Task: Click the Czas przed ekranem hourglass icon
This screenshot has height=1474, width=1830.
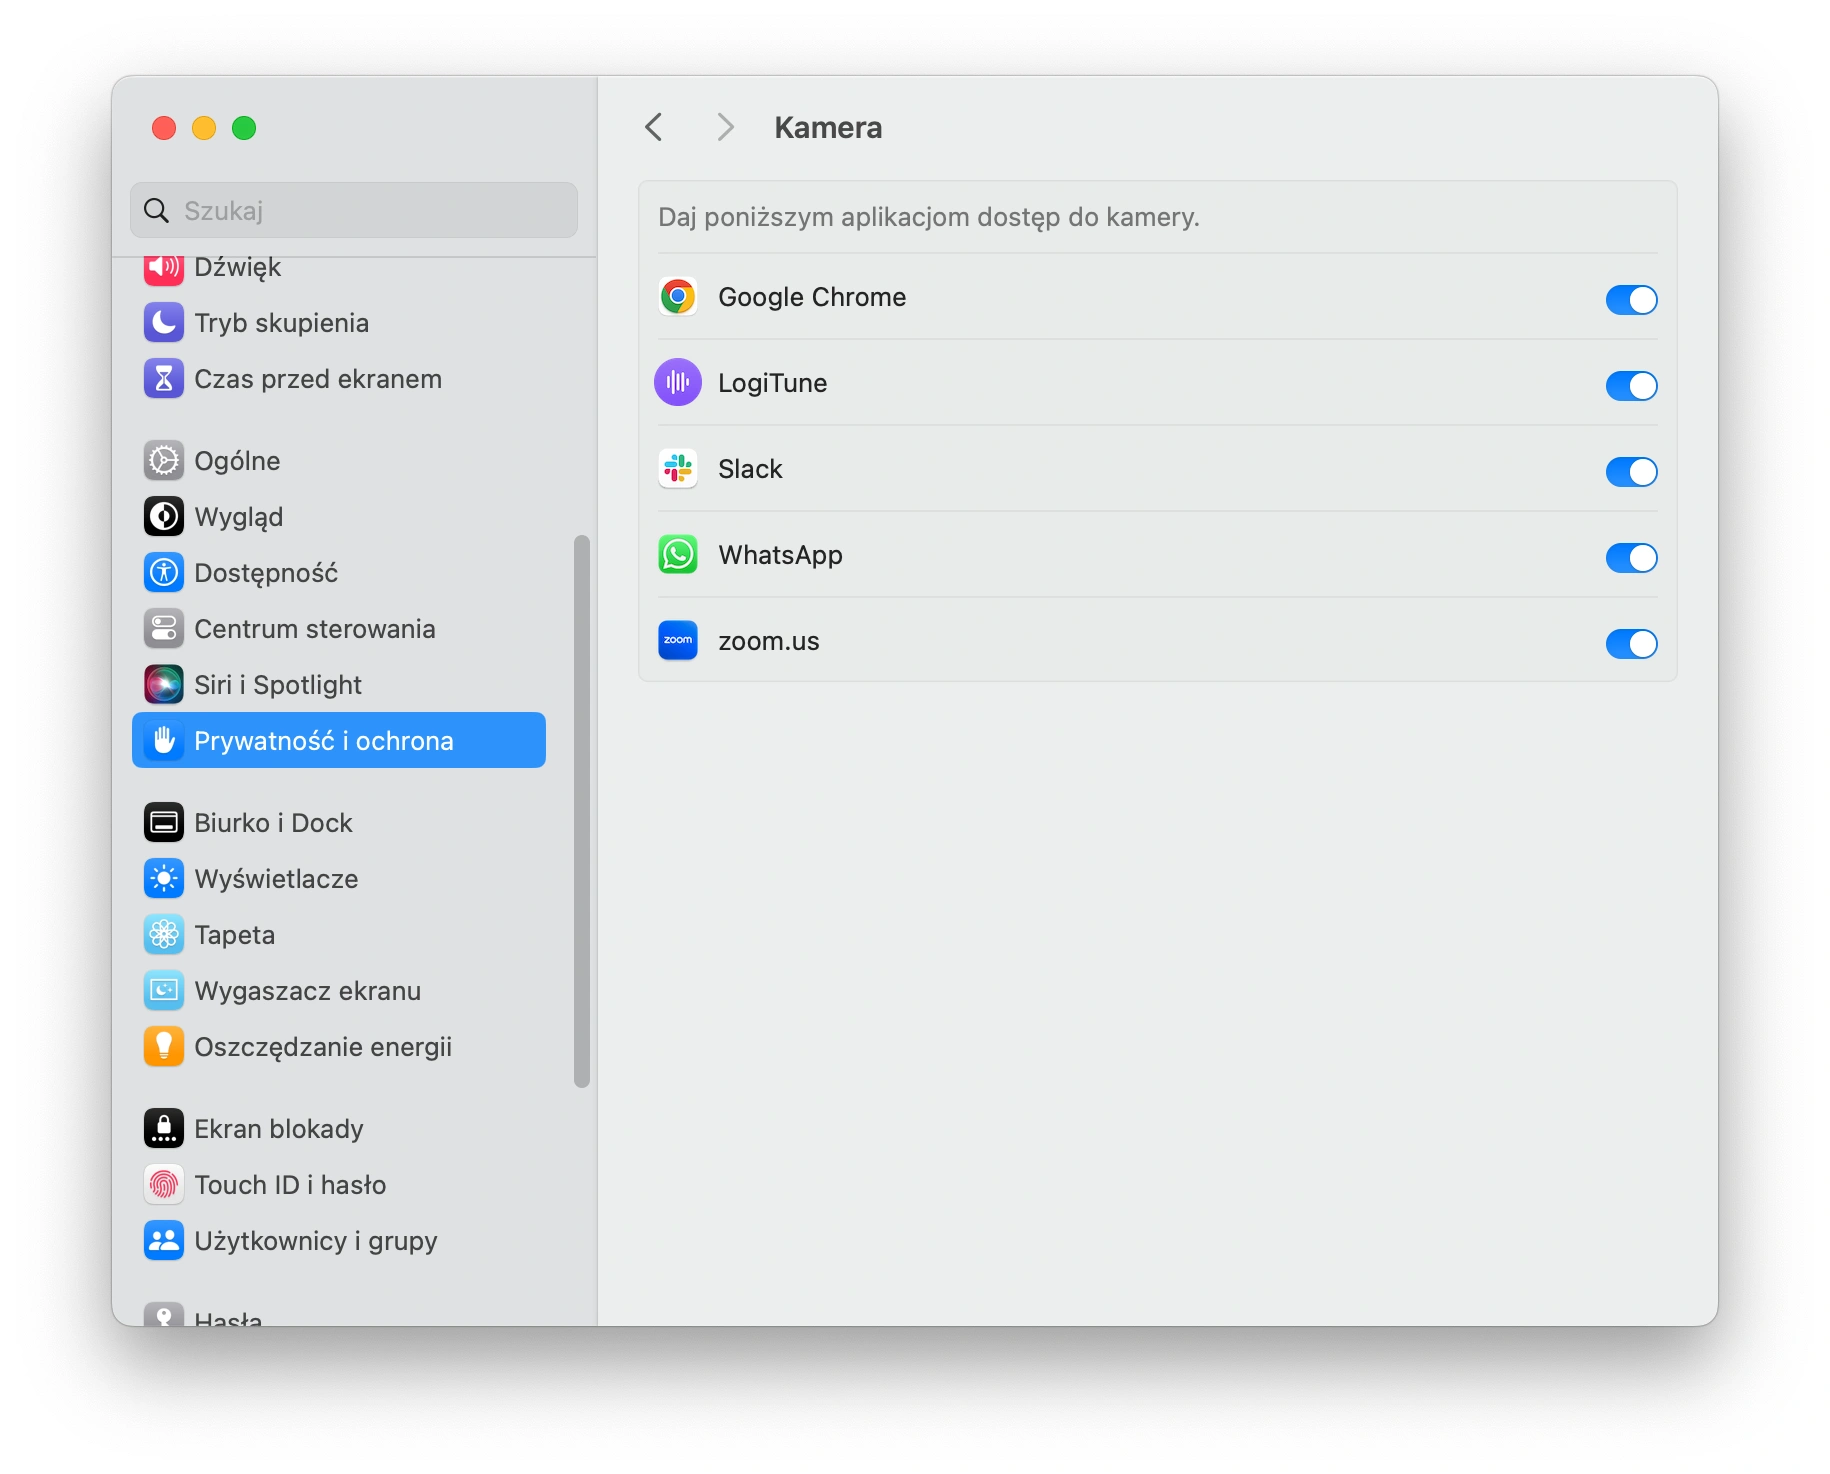Action: [164, 379]
